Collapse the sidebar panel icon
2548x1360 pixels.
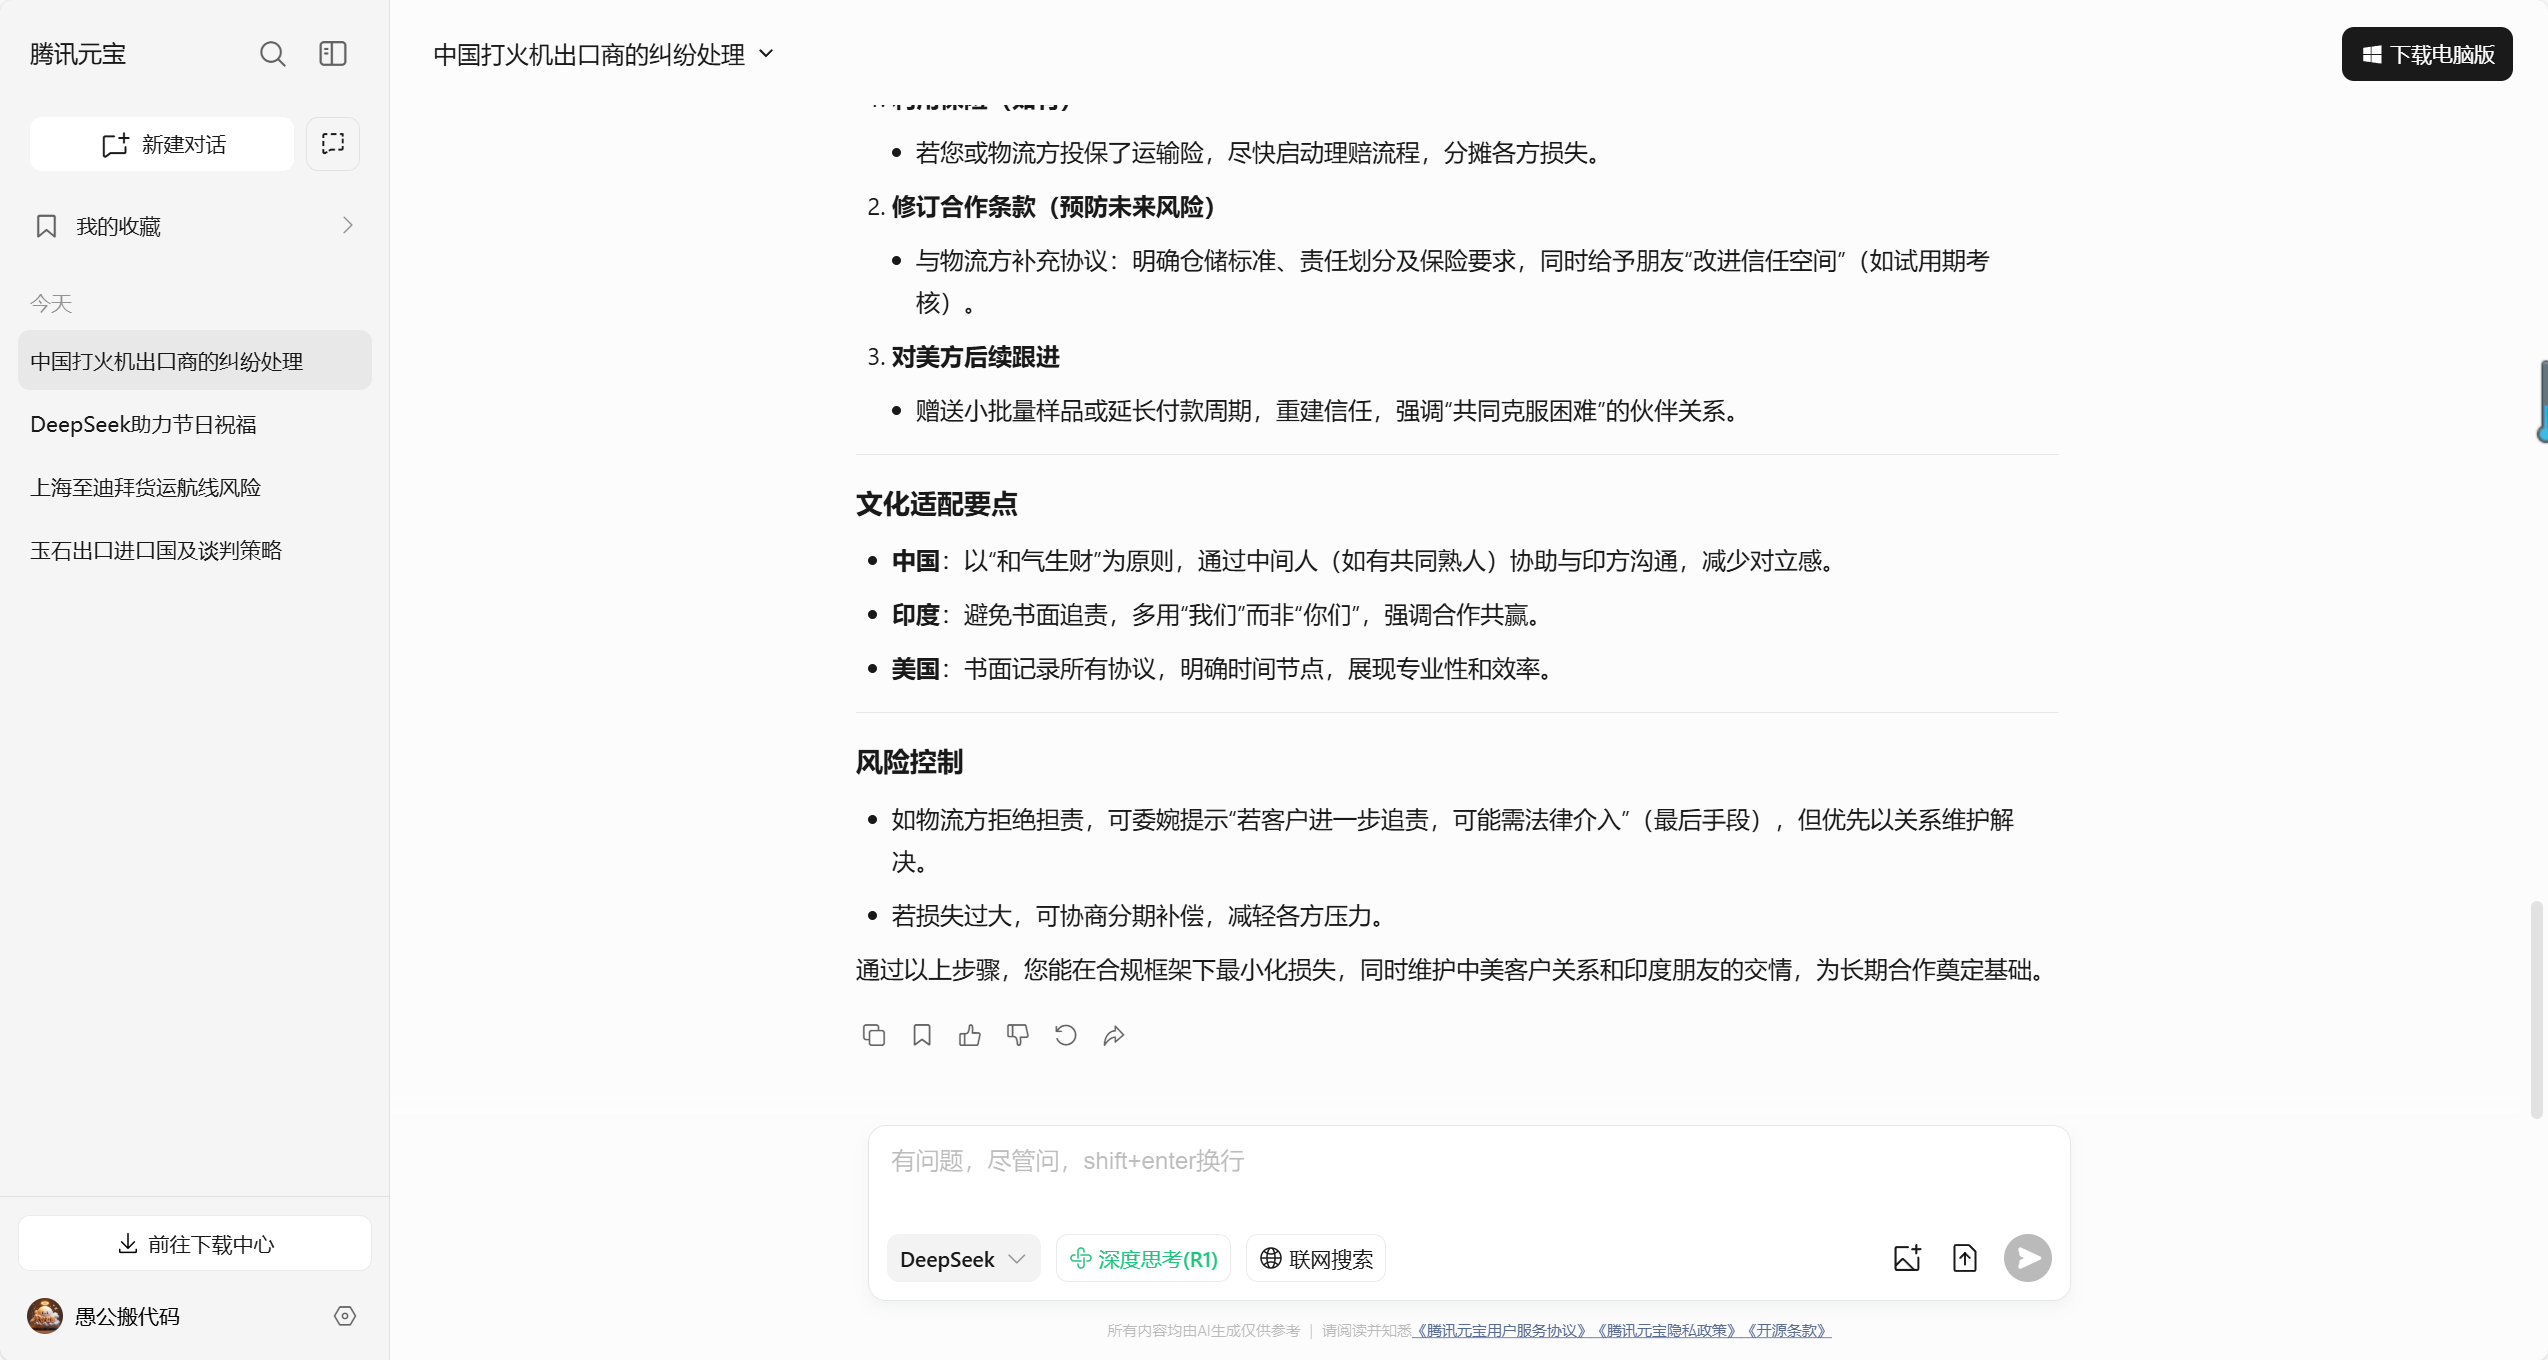point(333,54)
